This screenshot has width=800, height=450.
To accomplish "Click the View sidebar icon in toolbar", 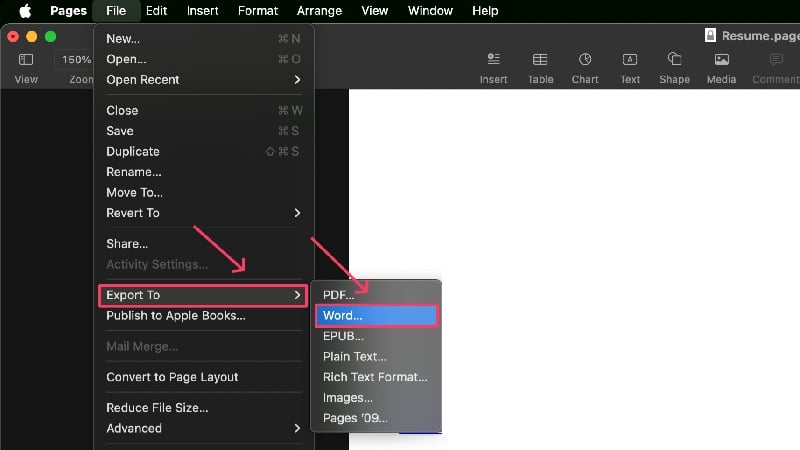I will (x=26, y=60).
